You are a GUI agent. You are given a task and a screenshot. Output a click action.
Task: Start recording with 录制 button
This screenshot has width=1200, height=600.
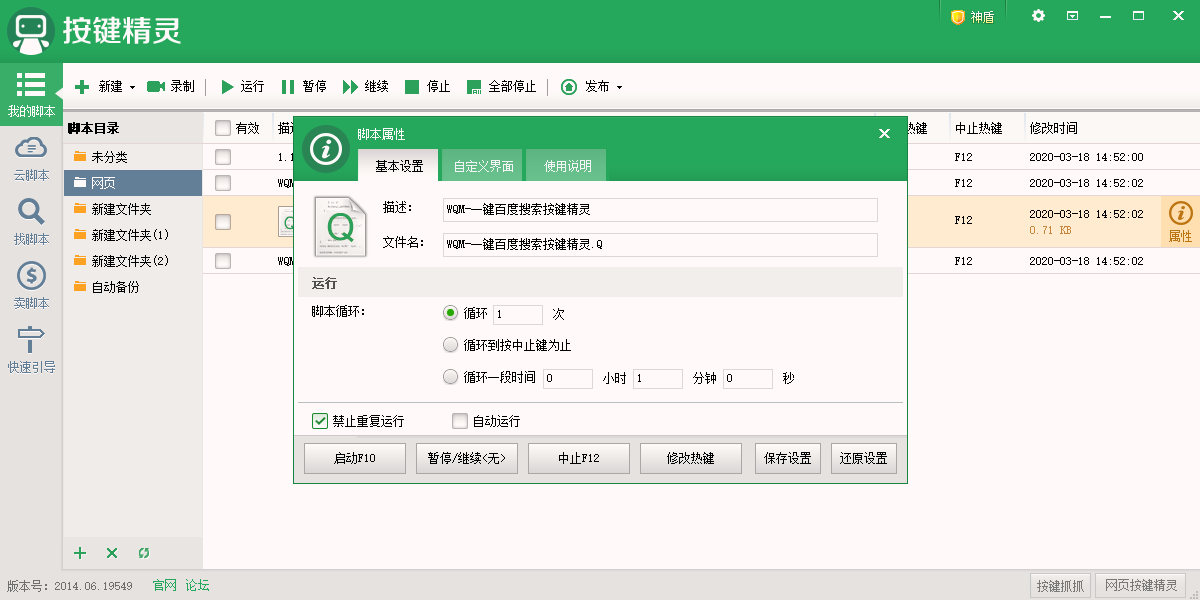(171, 87)
